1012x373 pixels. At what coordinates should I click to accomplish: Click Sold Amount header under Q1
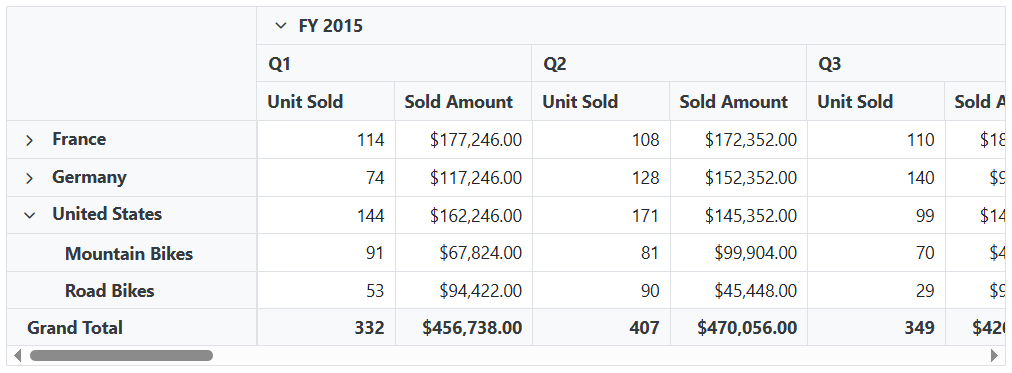click(x=463, y=101)
